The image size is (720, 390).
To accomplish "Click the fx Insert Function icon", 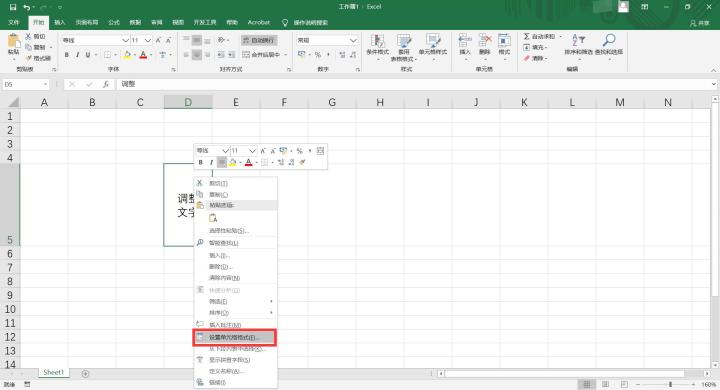I will [x=106, y=85].
